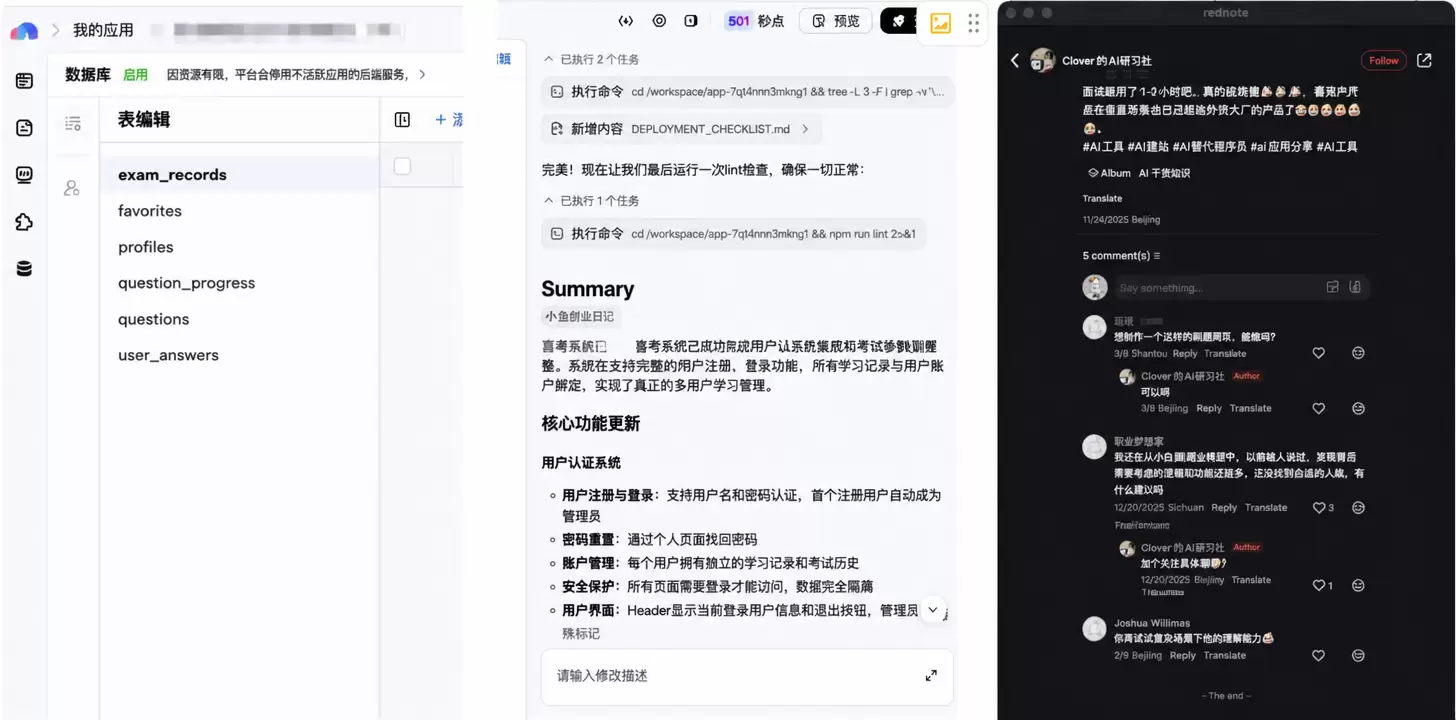The width and height of the screenshot is (1456, 720).
Task: Open the monitor screen icon in left sidebar
Action: (25, 175)
